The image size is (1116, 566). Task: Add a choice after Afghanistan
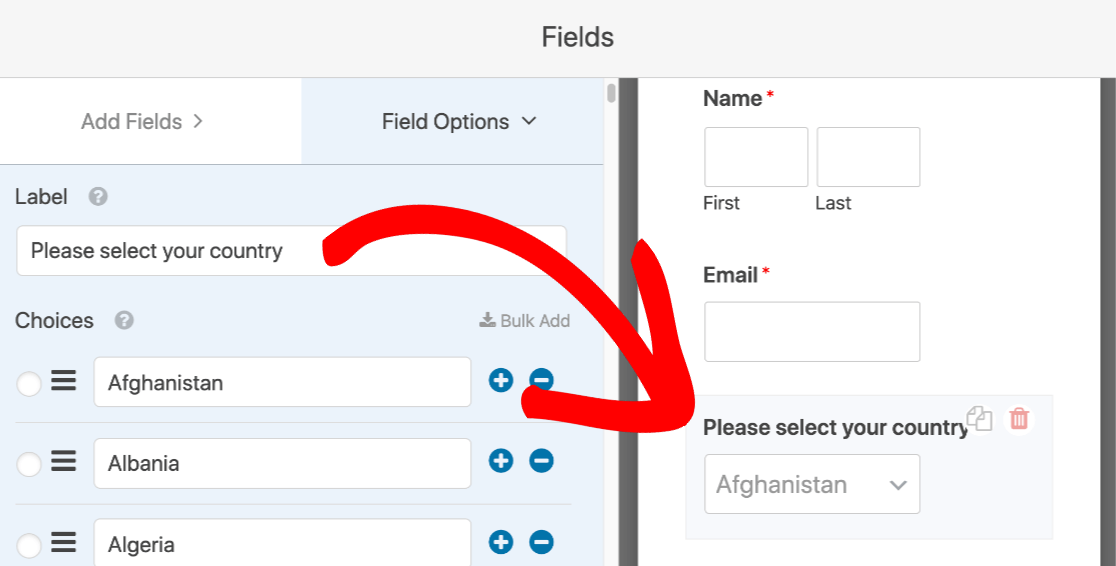[x=501, y=380]
